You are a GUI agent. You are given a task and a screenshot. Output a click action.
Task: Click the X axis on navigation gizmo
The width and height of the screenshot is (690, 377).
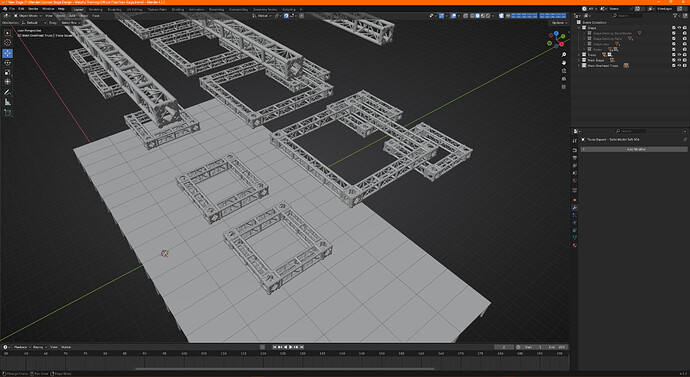[x=562, y=44]
